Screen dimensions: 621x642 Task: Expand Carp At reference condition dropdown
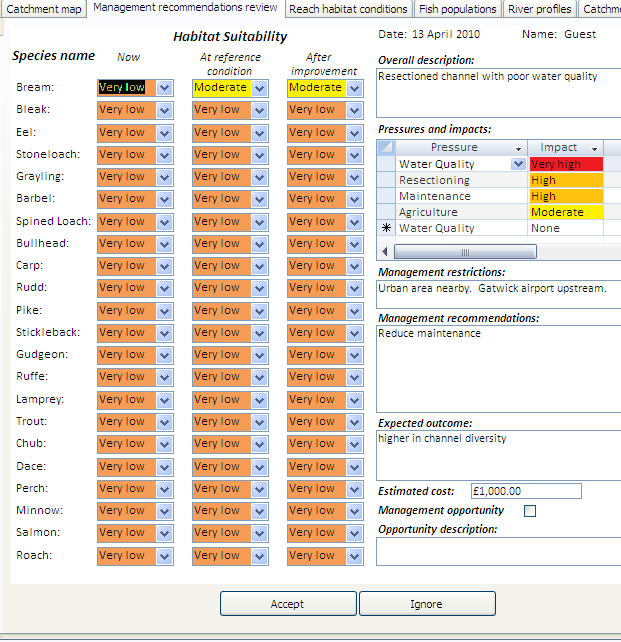[260, 266]
